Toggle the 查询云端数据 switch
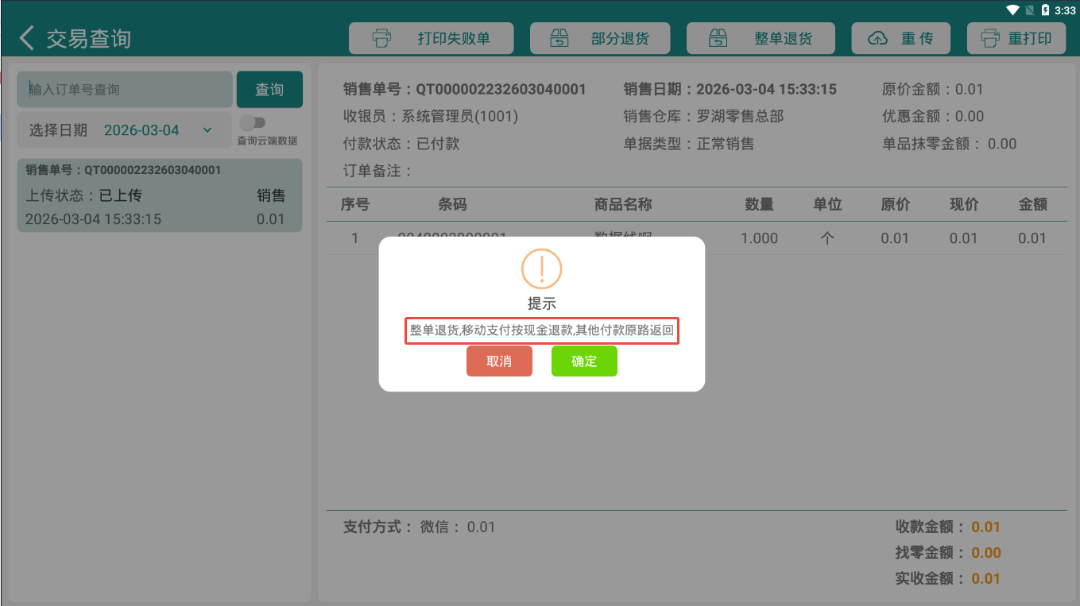Screen dimensions: 1080x606 tap(253, 123)
